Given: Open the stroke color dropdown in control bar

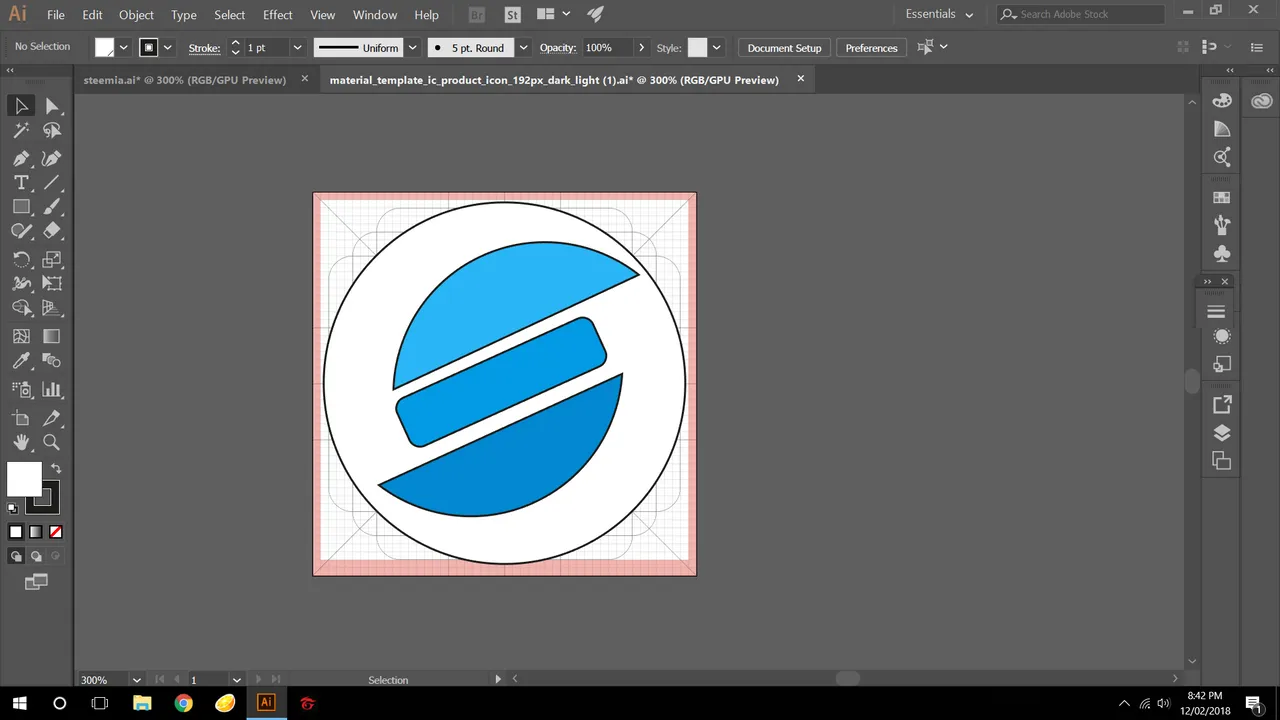Looking at the screenshot, I should pos(168,47).
